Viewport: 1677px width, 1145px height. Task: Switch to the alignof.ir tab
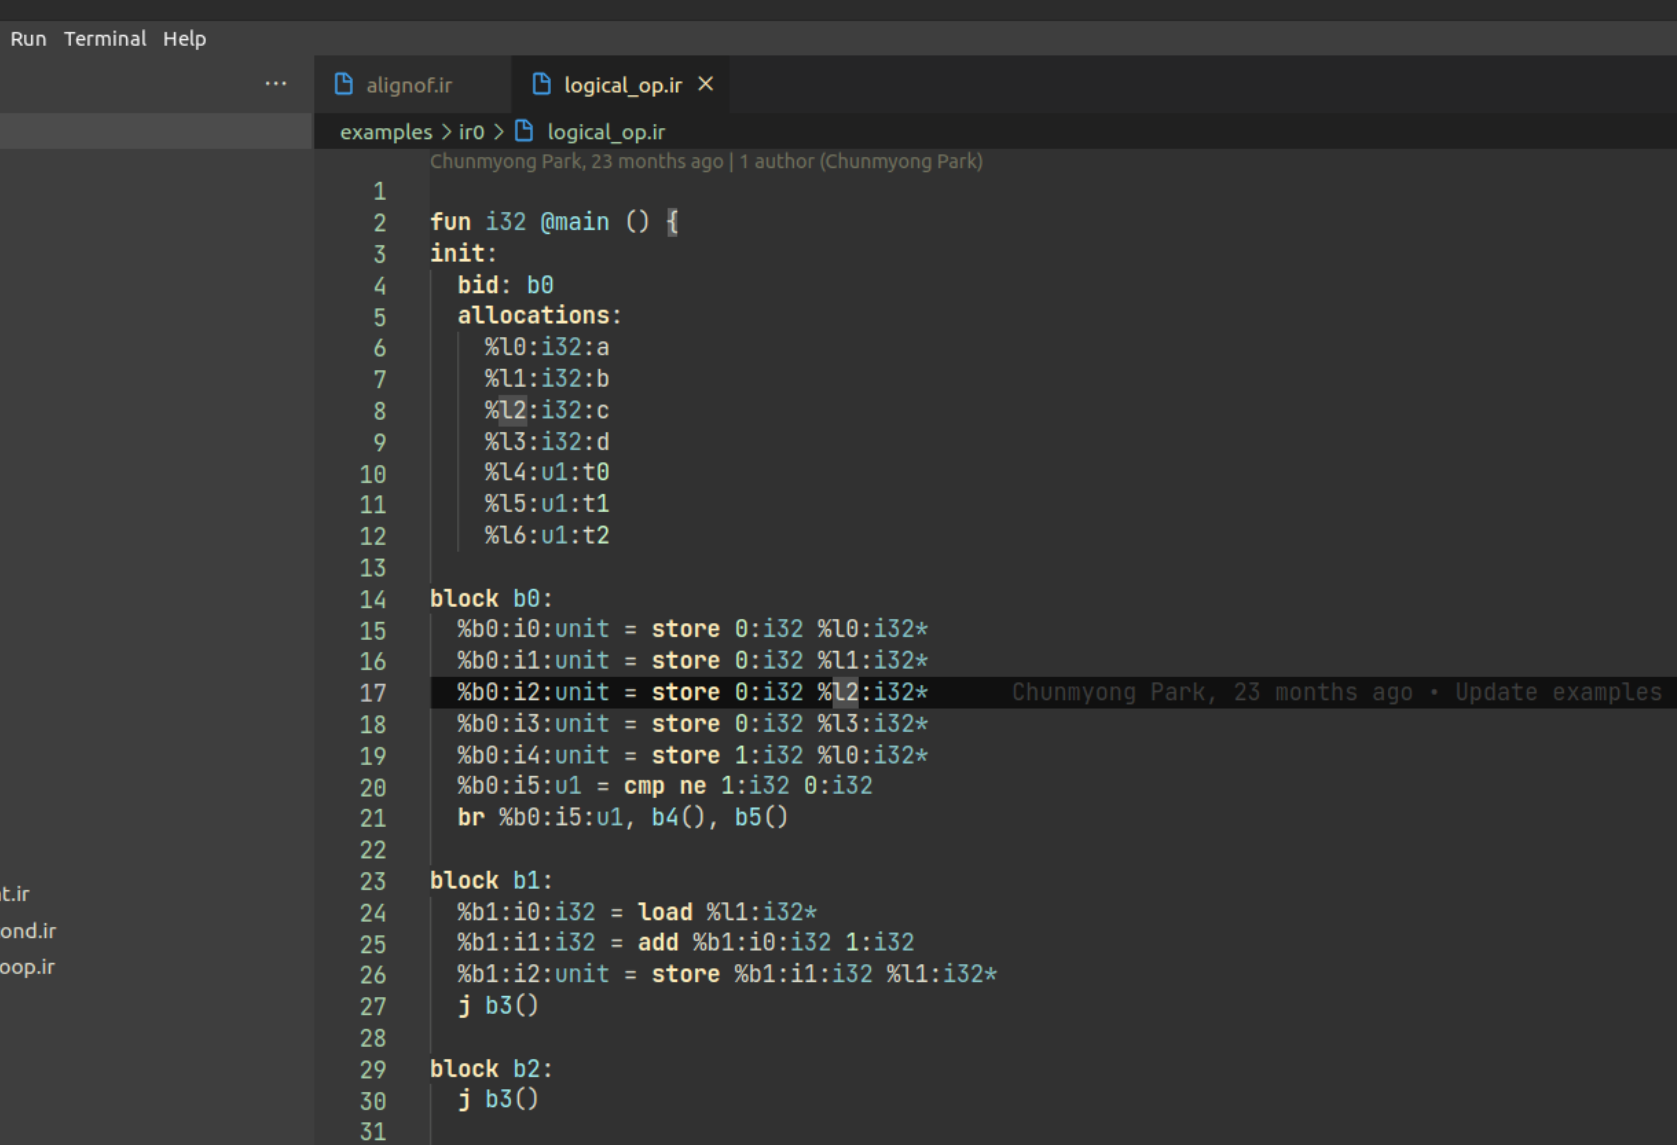pos(410,85)
